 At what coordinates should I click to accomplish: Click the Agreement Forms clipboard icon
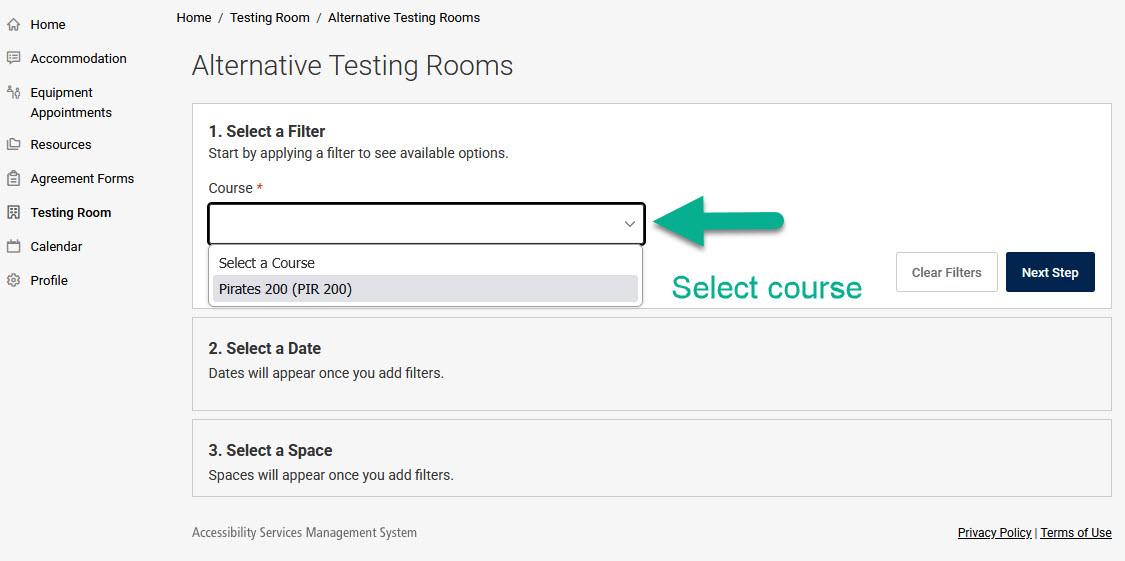coord(13,178)
